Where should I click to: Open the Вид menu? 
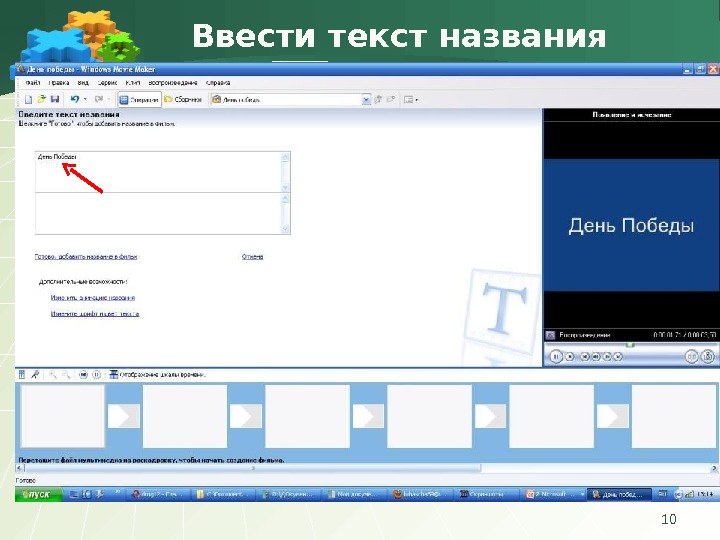(83, 83)
